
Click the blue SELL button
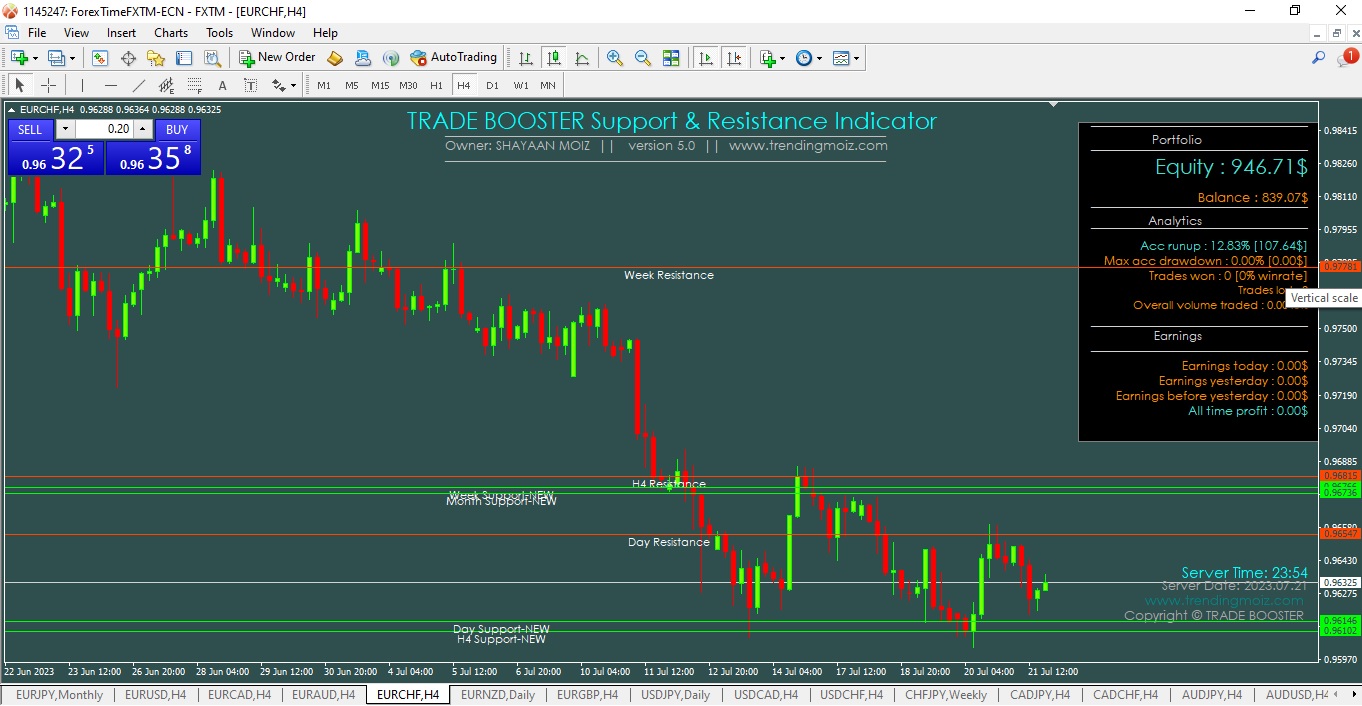pyautogui.click(x=31, y=130)
